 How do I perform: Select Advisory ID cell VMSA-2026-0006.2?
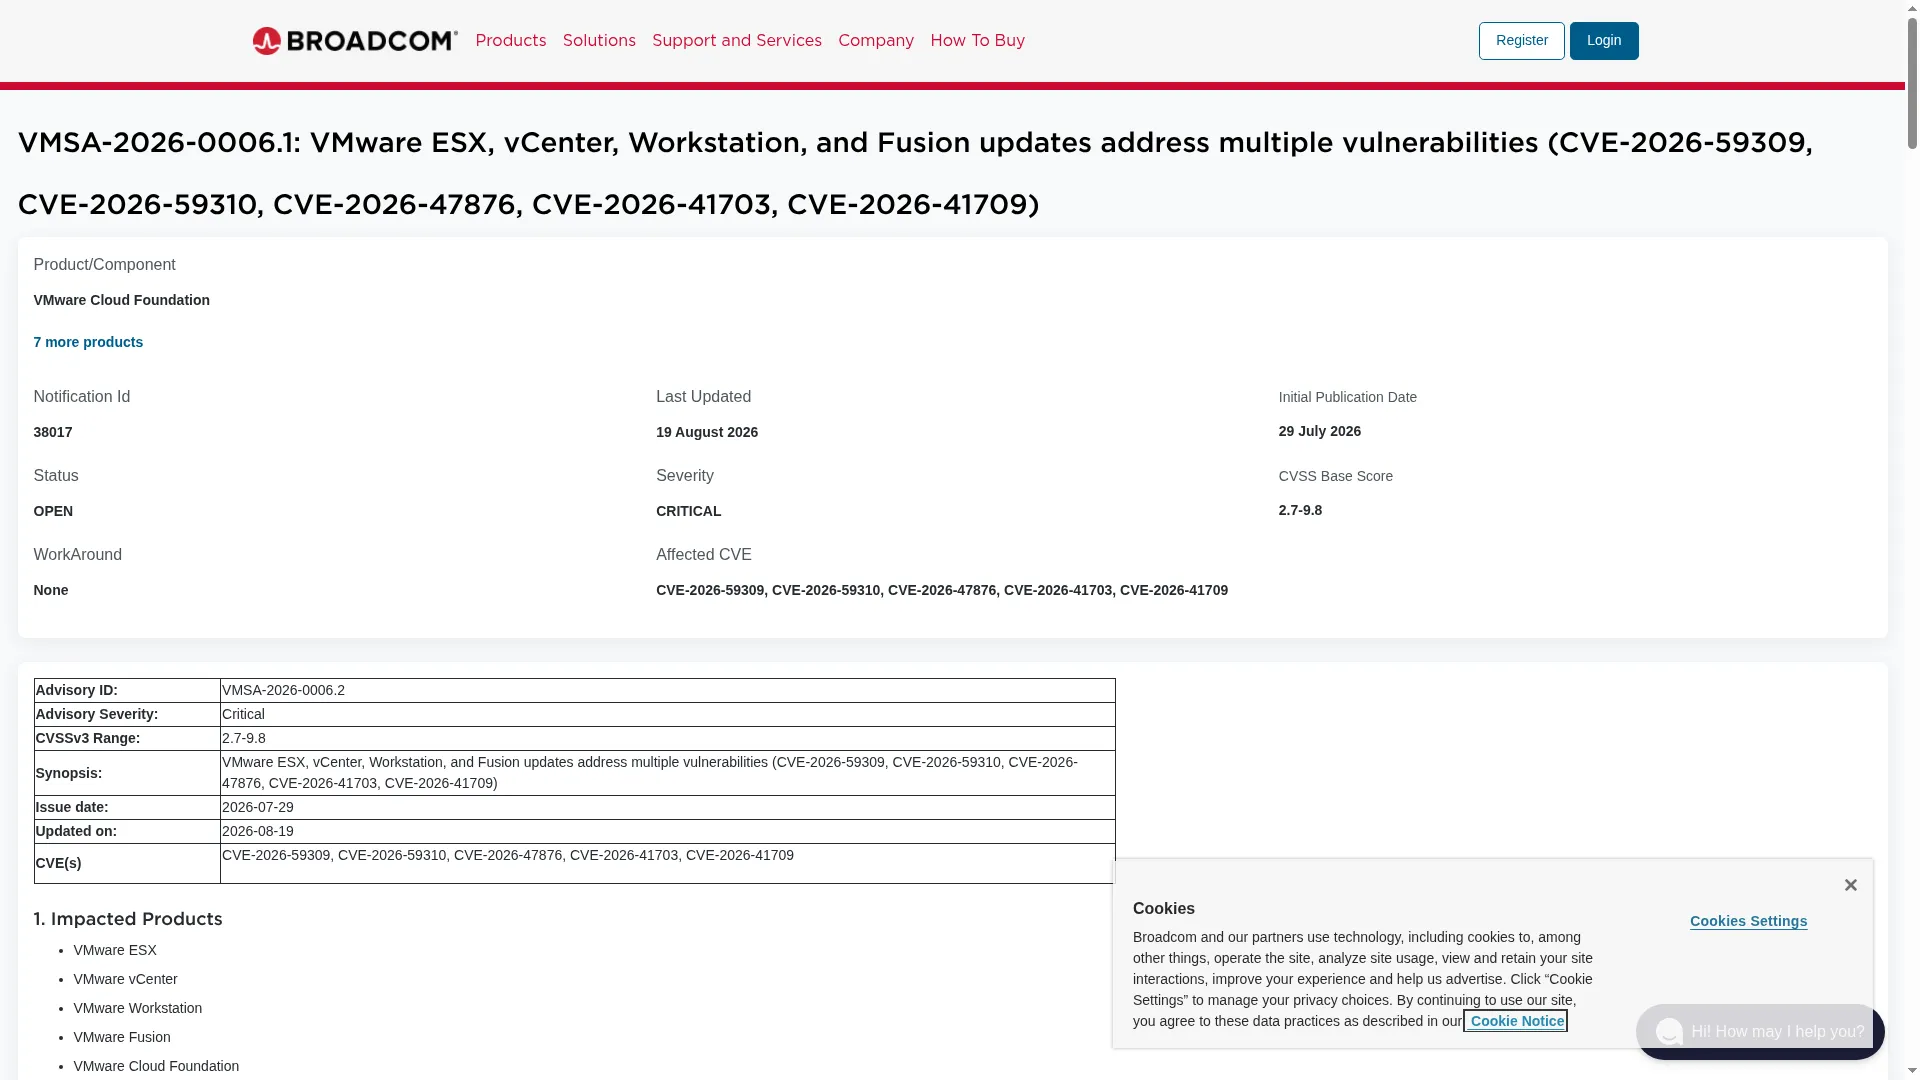[x=667, y=690]
